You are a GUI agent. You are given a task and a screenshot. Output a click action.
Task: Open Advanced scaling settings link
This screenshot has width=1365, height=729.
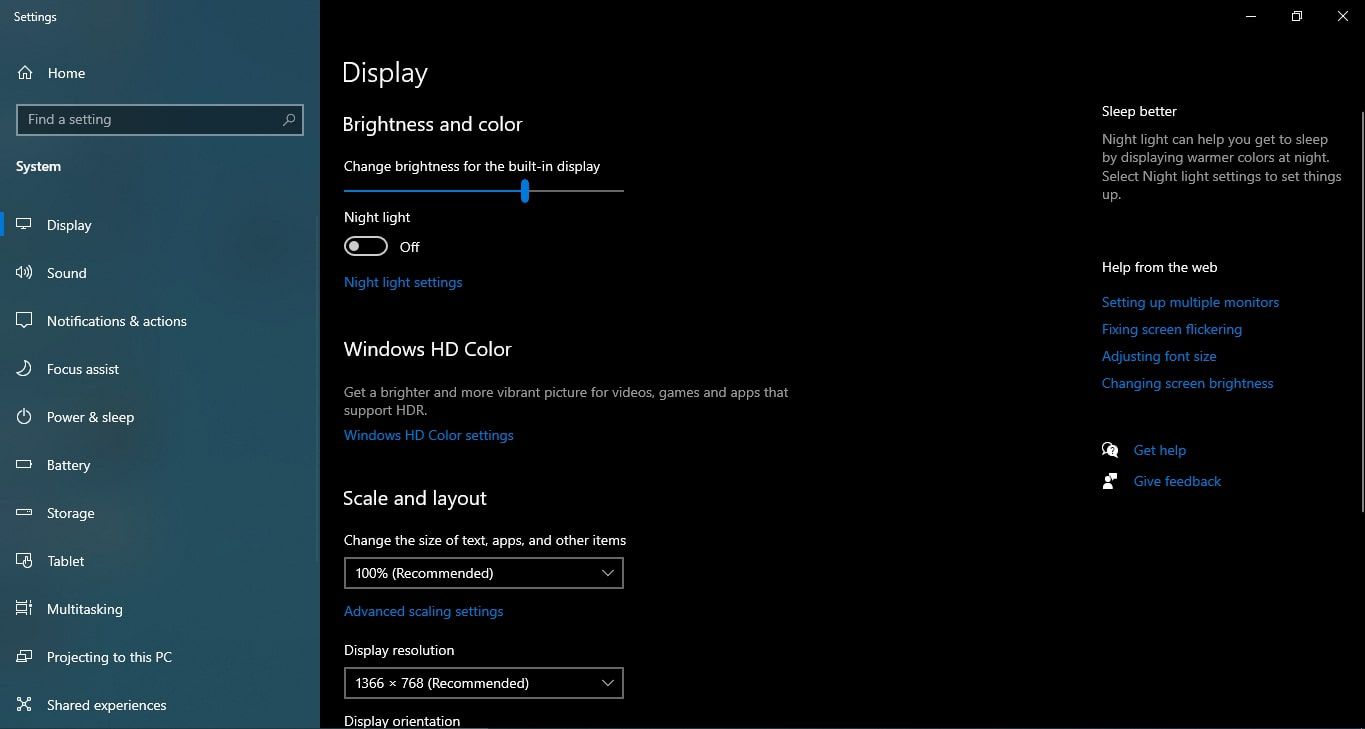pyautogui.click(x=424, y=611)
